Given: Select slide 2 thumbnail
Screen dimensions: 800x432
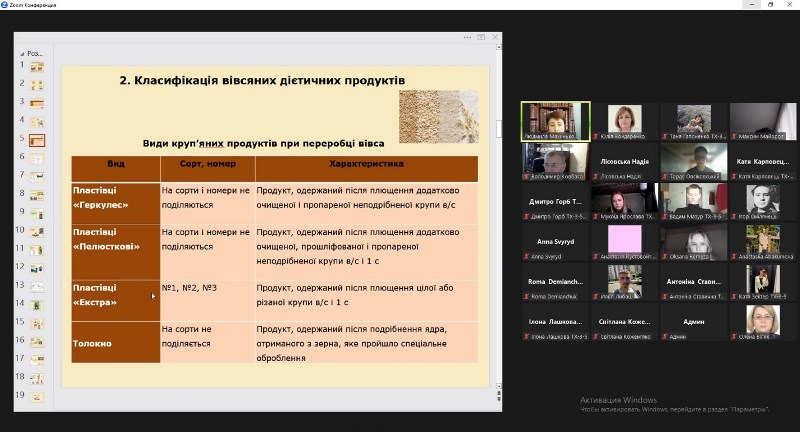Looking at the screenshot, I should click(x=37, y=85).
